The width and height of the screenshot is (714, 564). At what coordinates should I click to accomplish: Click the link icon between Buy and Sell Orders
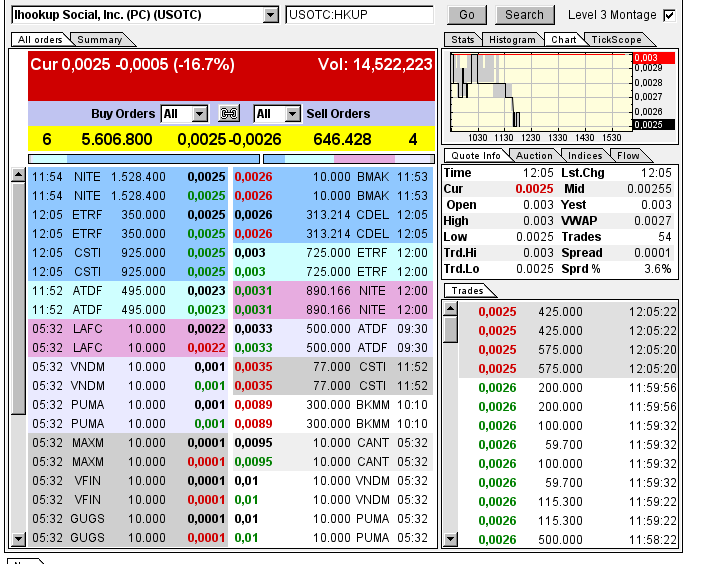(x=230, y=114)
